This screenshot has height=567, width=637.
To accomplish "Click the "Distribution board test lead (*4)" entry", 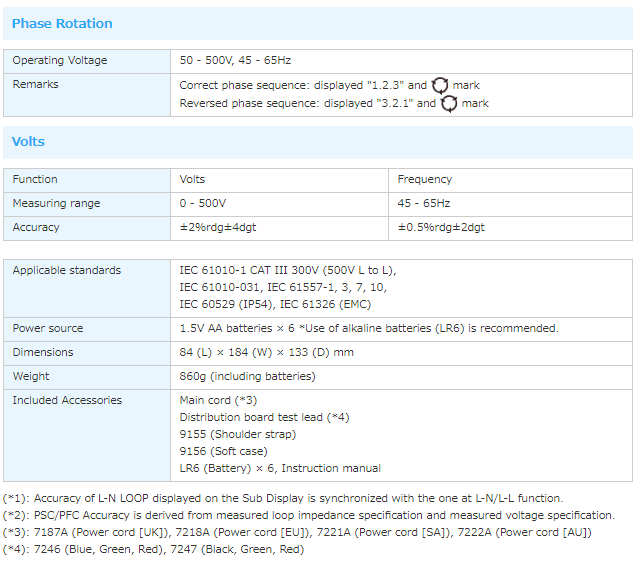I will 264,417.
